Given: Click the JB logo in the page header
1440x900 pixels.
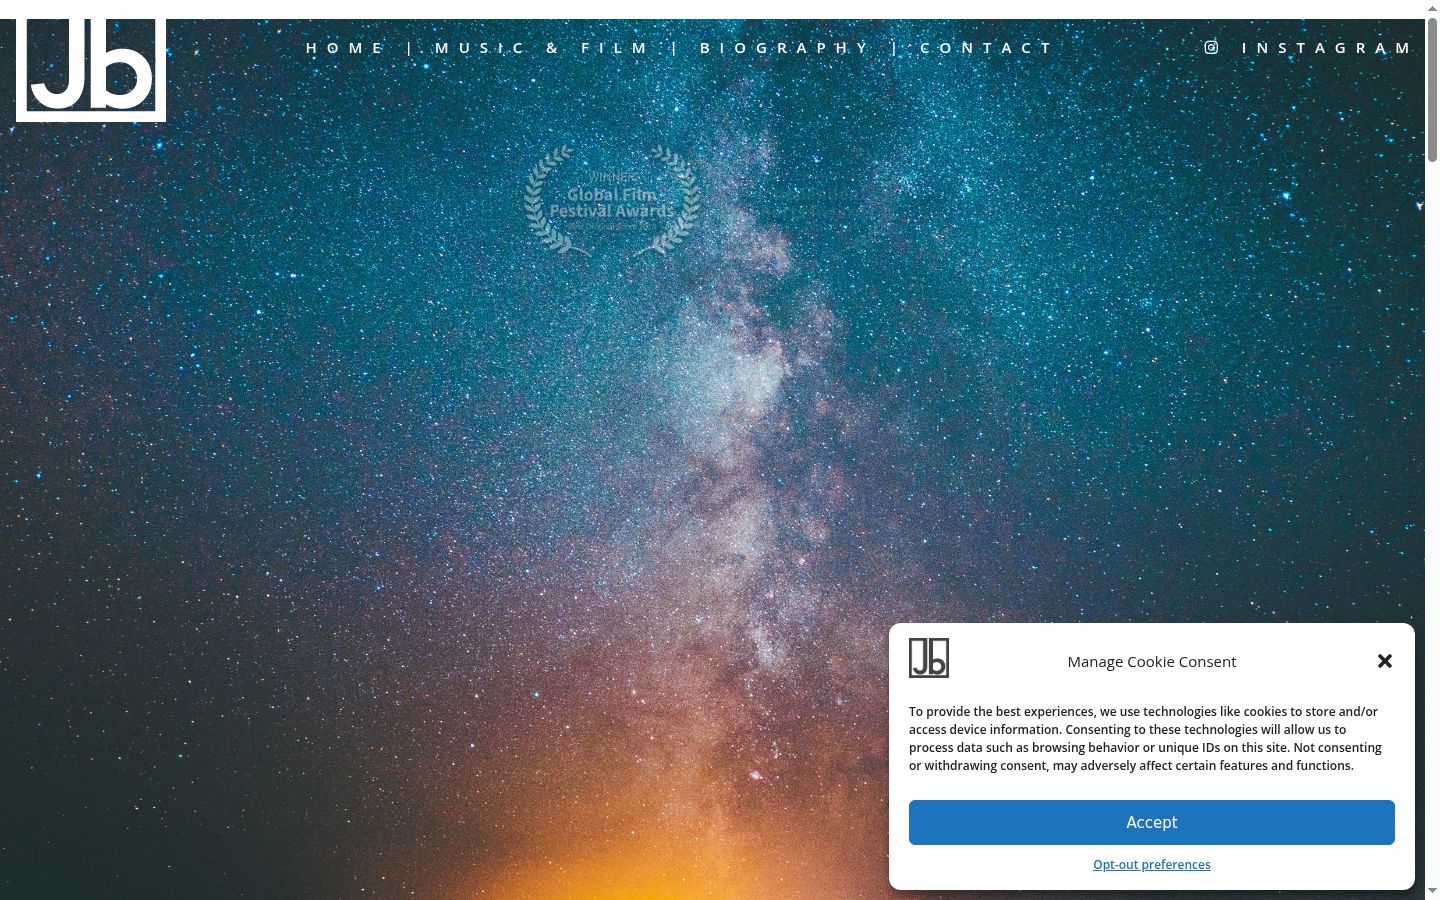Looking at the screenshot, I should pos(91,70).
